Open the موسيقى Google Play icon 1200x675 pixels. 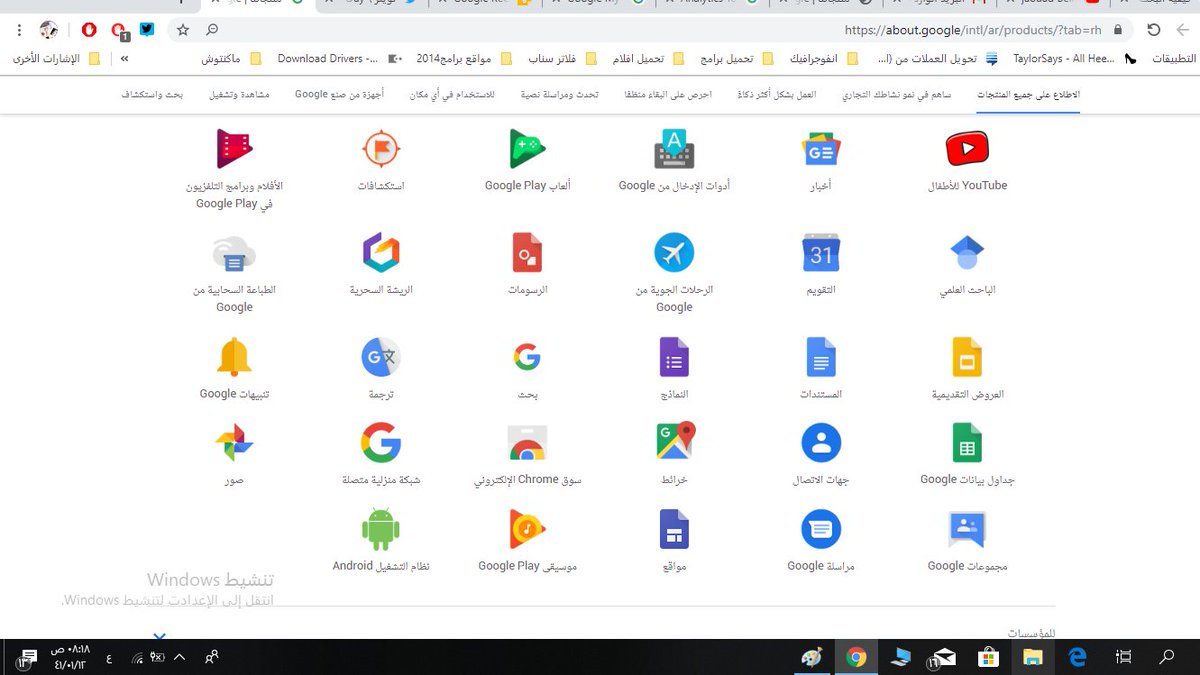528,529
